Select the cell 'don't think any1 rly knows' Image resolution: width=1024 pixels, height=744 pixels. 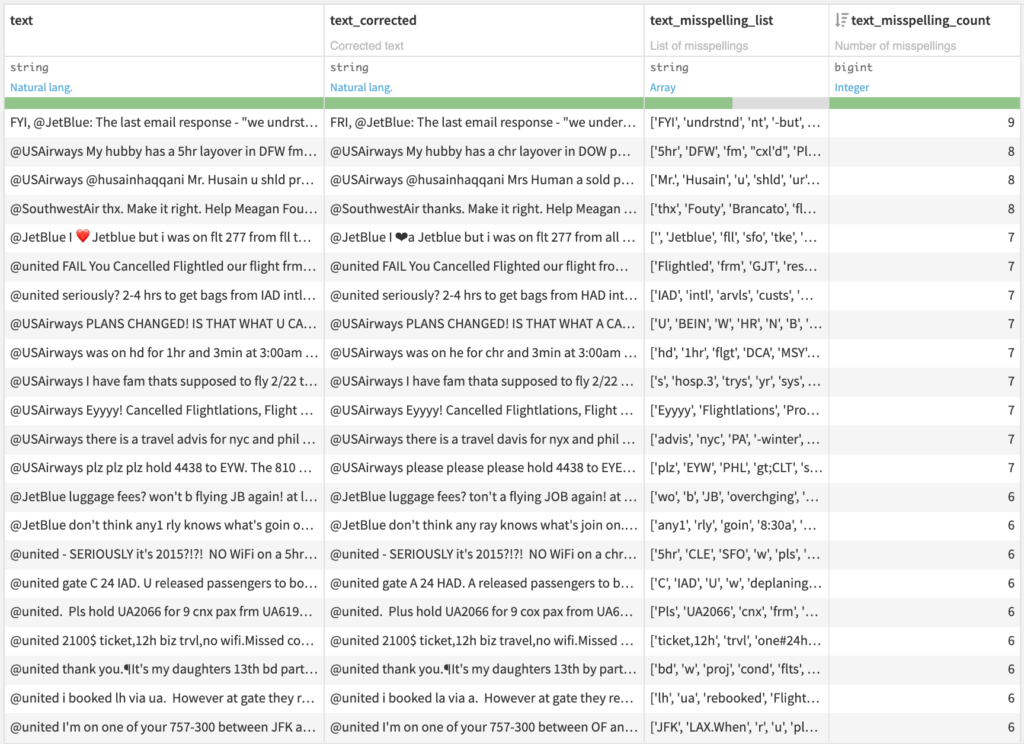tap(164, 525)
